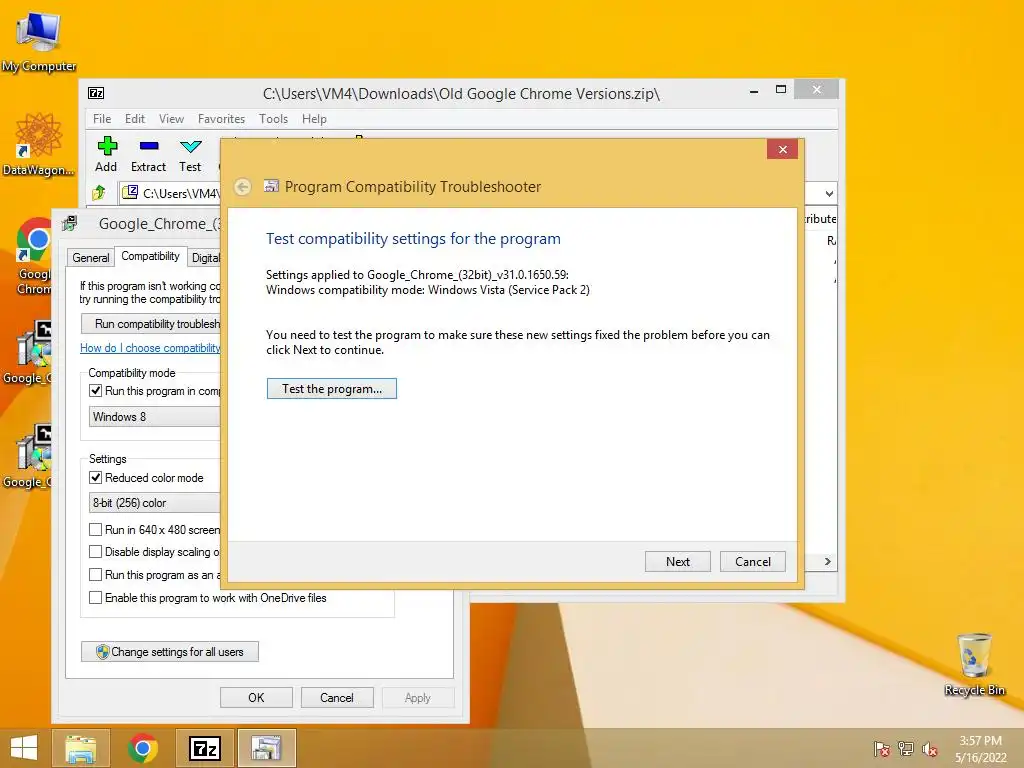Switch to the General tab
The height and width of the screenshot is (768, 1024).
pyautogui.click(x=91, y=258)
